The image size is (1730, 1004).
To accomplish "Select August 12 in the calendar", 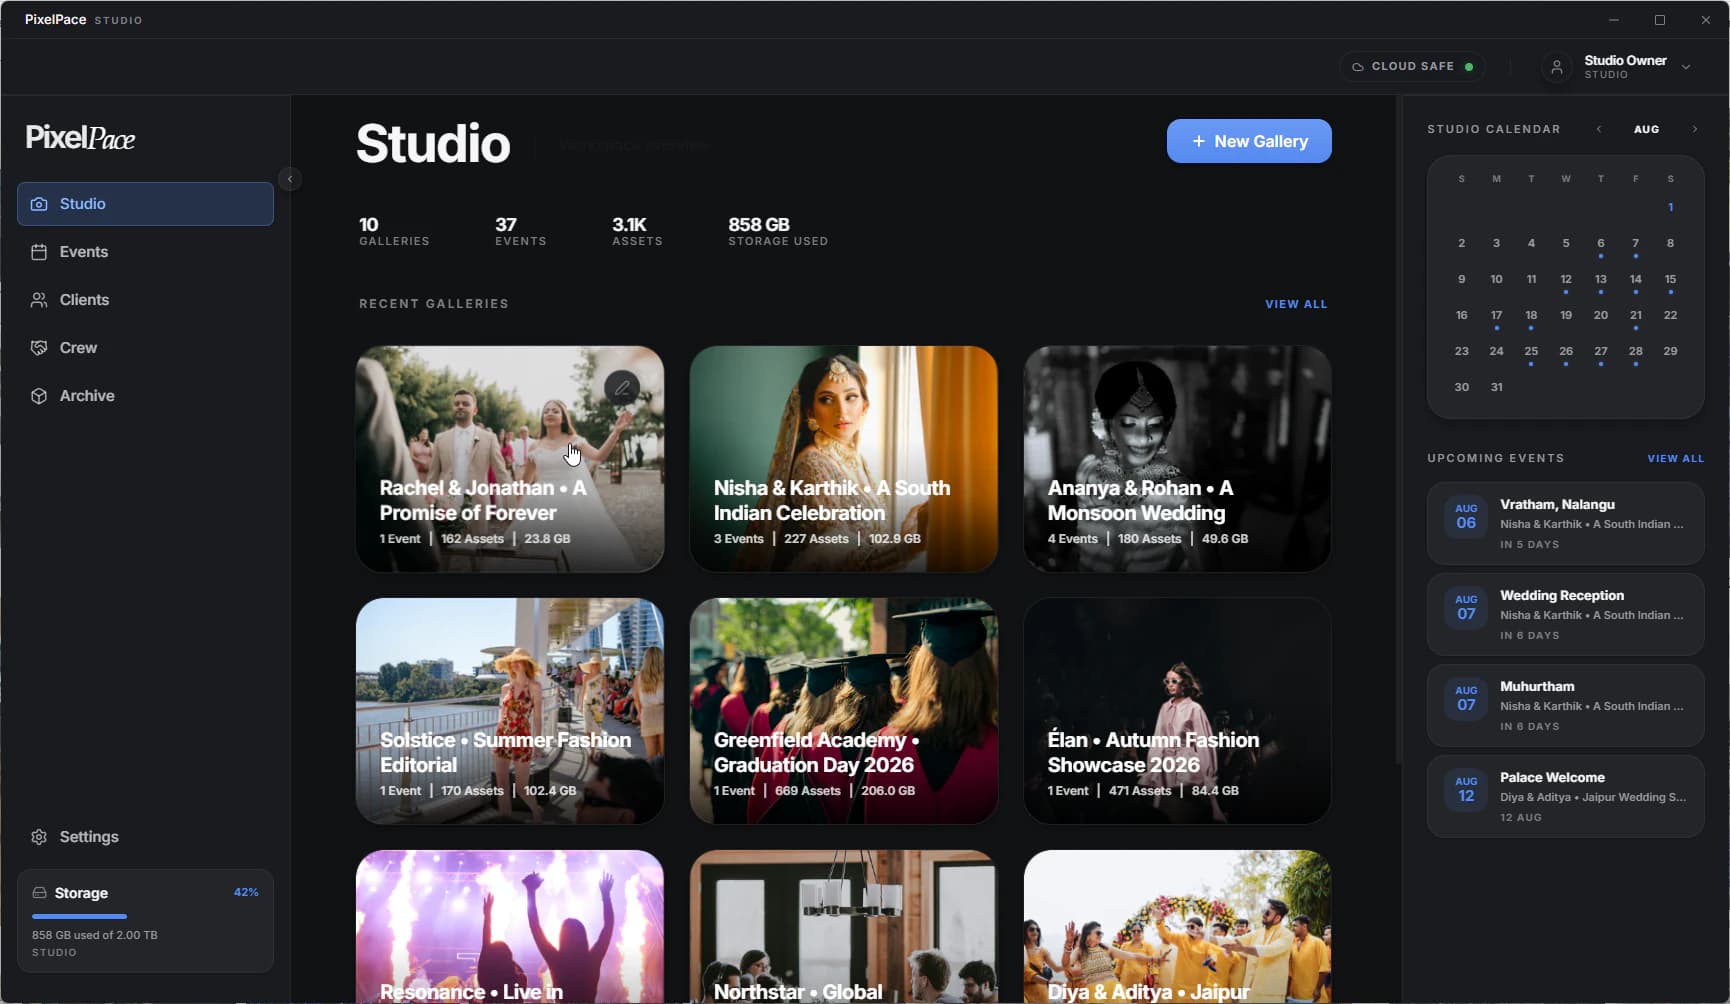I will [x=1566, y=279].
